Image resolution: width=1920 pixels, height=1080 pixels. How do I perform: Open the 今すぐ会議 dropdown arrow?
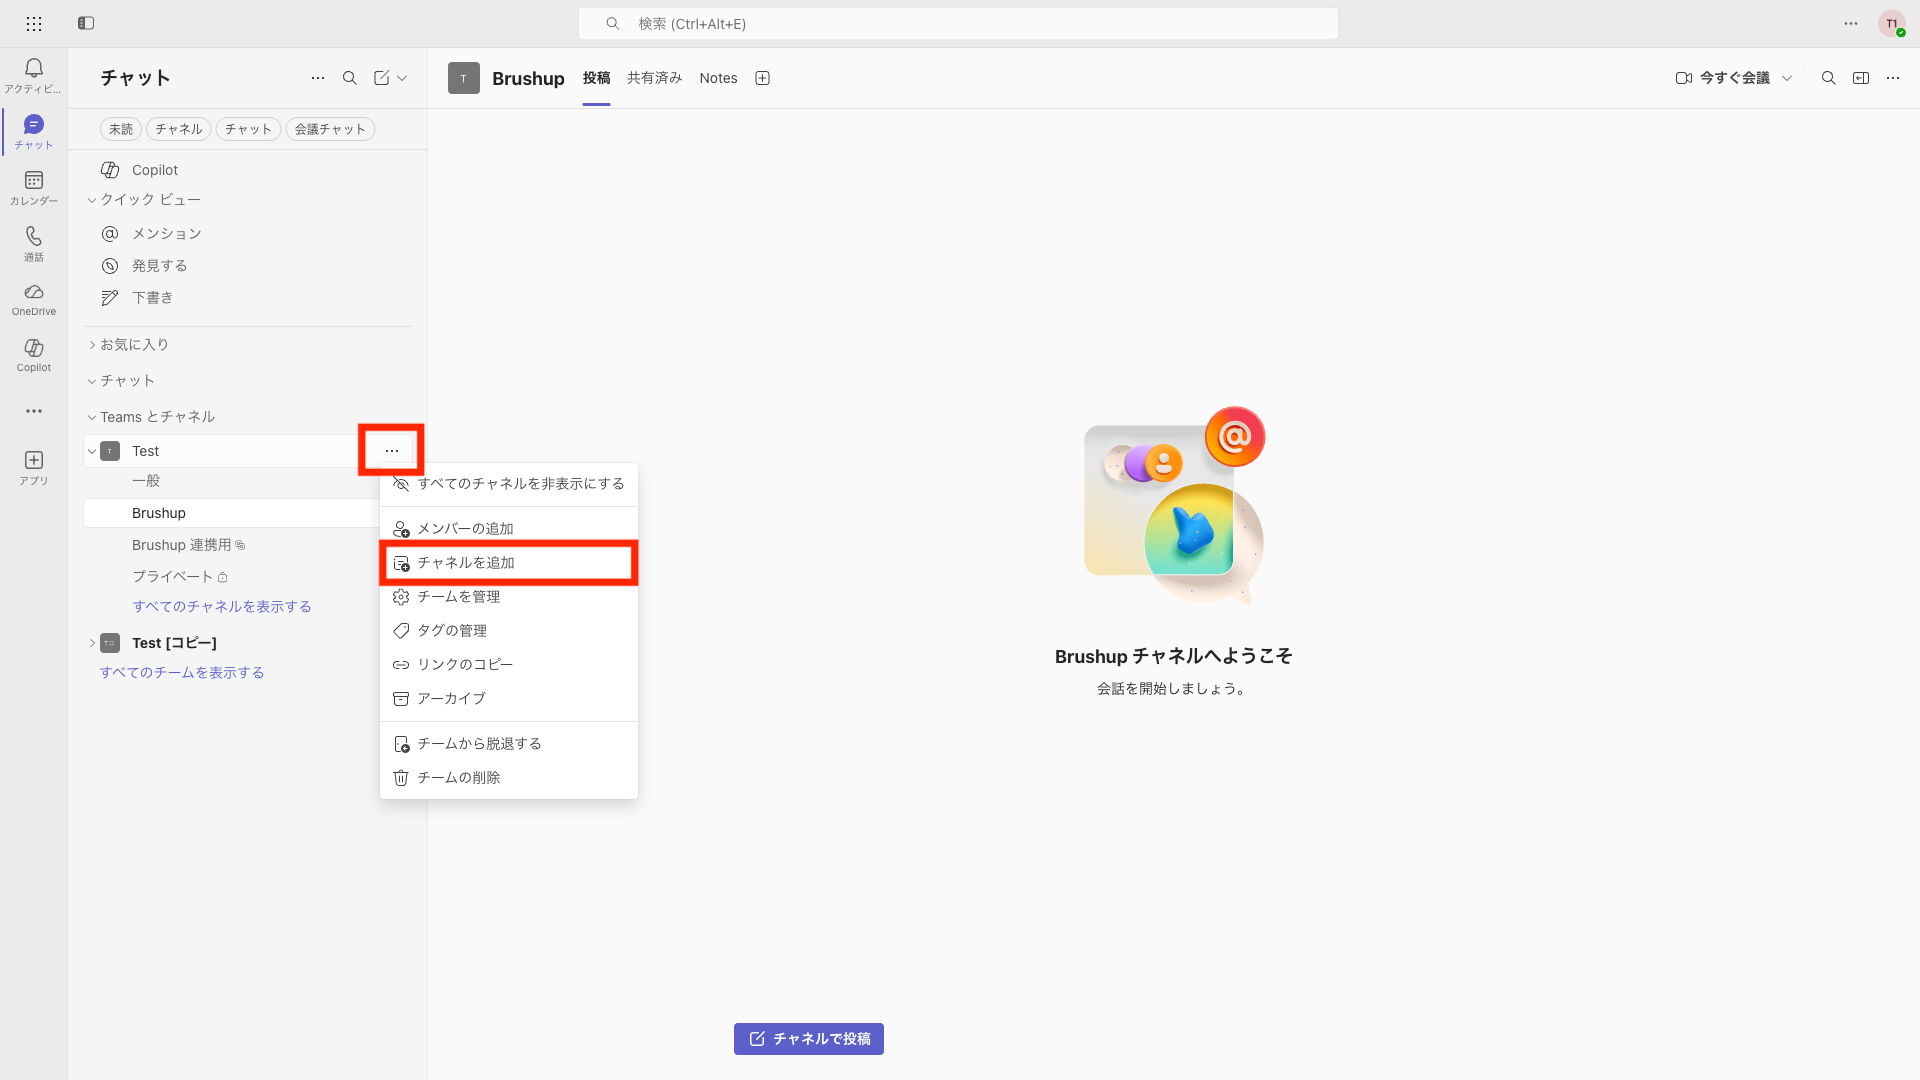pyautogui.click(x=1787, y=78)
